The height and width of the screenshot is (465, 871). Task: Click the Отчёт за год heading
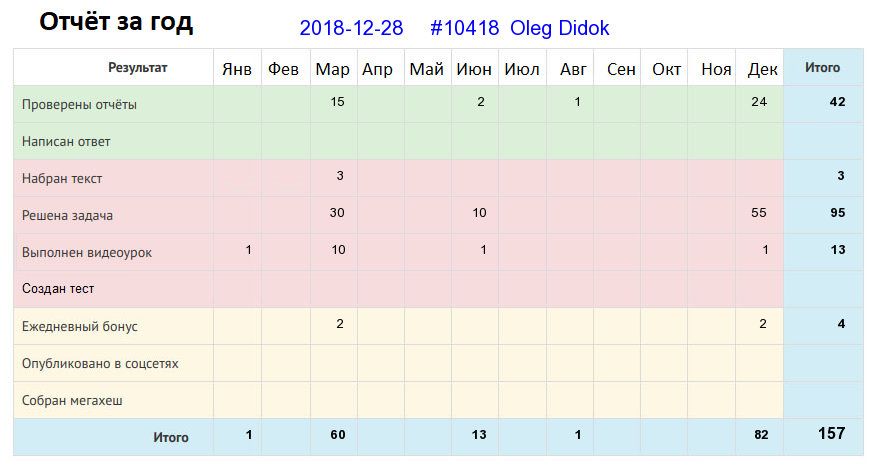(116, 22)
